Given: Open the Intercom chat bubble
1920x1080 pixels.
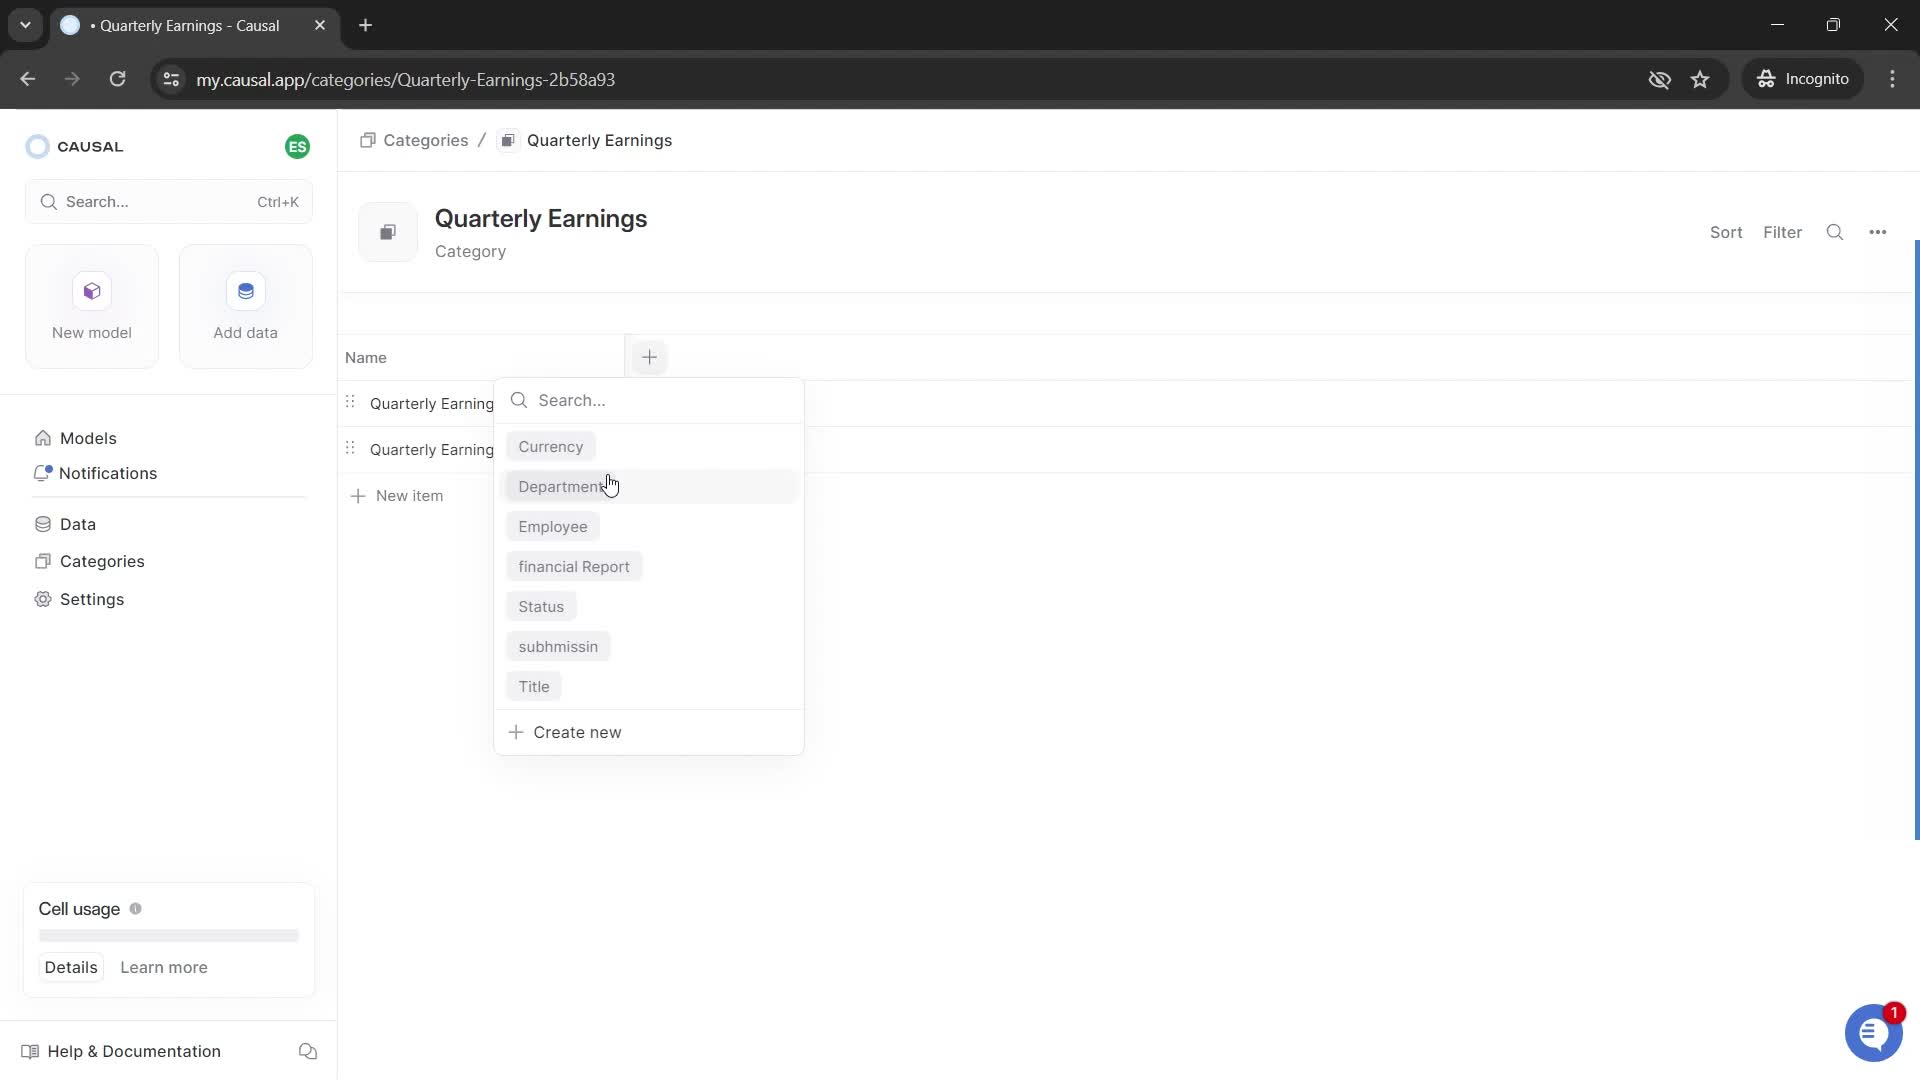Looking at the screenshot, I should pos(1873,1033).
